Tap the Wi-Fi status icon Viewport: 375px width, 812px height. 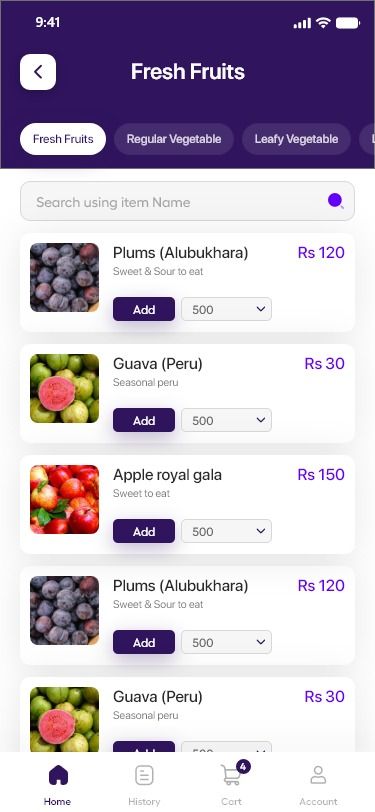point(324,23)
